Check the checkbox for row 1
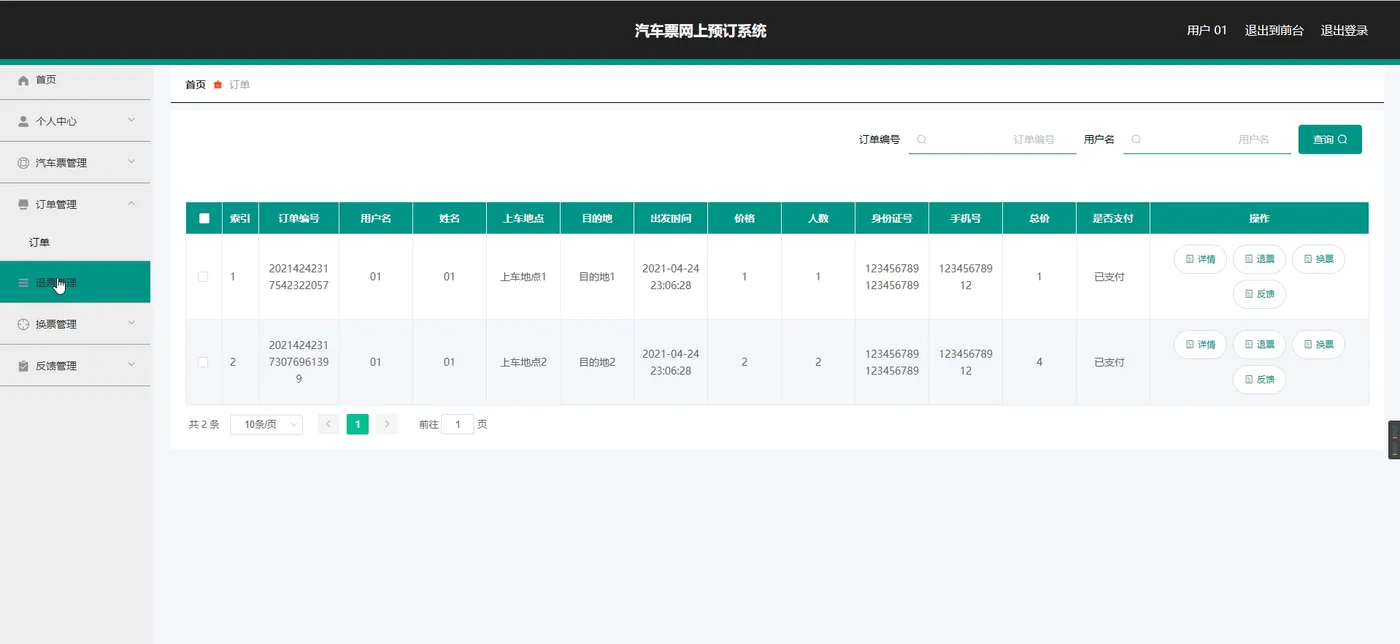 click(x=204, y=277)
